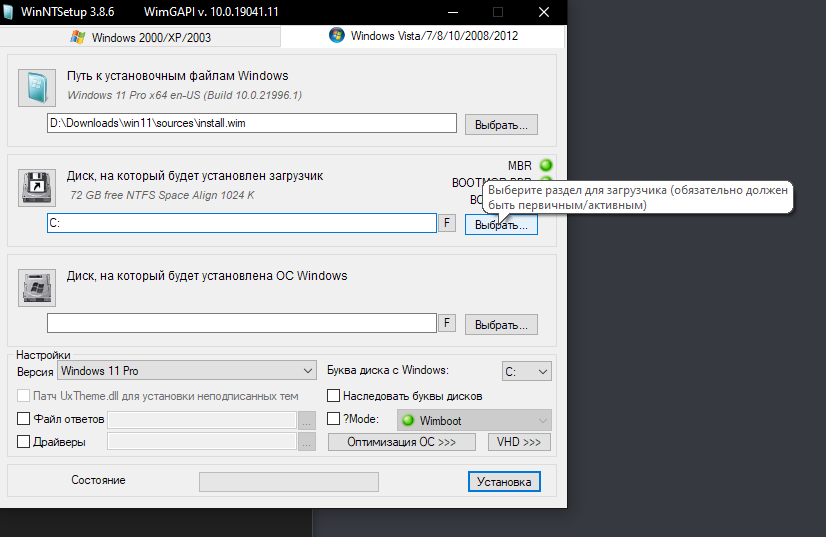Click the boot drive C: input field

242,223
